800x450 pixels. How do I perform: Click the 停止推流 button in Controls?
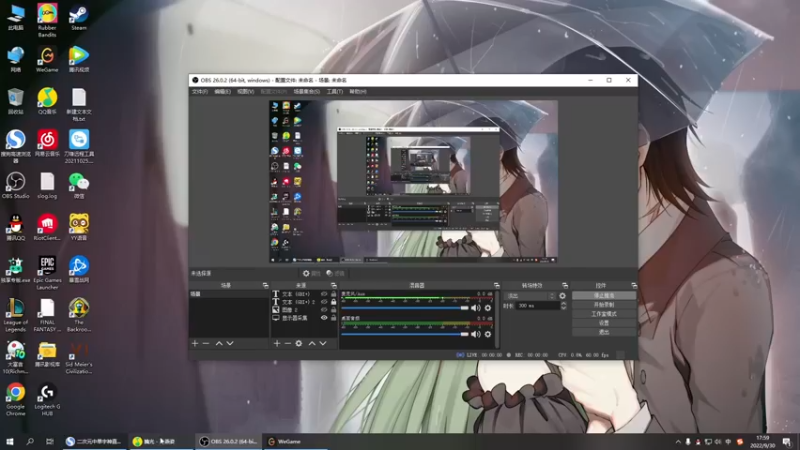point(604,295)
